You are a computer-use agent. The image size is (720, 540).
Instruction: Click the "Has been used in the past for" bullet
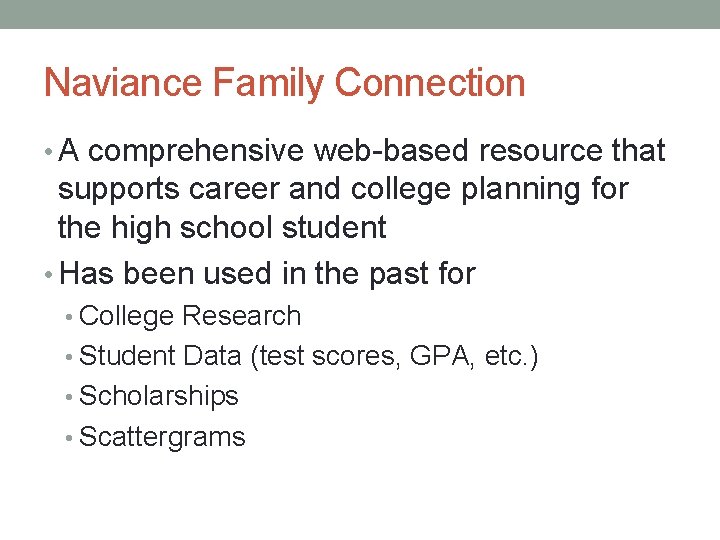(x=267, y=273)
